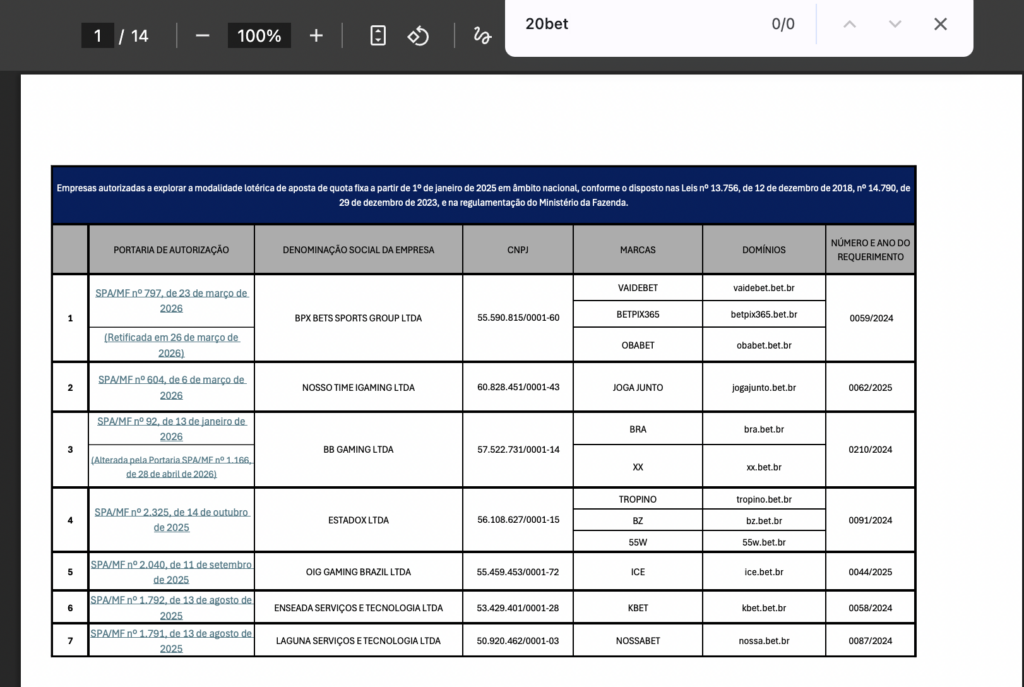The height and width of the screenshot is (687, 1024).
Task: Click CNPJ value 55.590.815/0001-60
Action: (x=518, y=318)
